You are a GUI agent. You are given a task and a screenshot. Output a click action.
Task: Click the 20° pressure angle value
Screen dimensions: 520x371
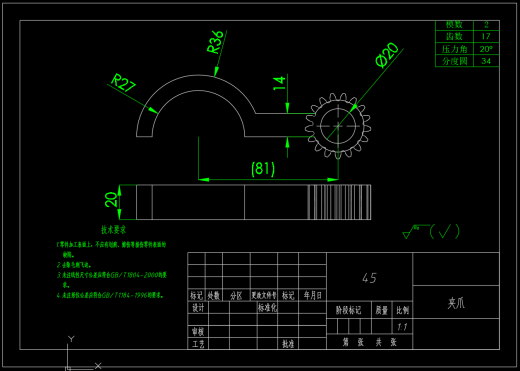[x=486, y=49]
